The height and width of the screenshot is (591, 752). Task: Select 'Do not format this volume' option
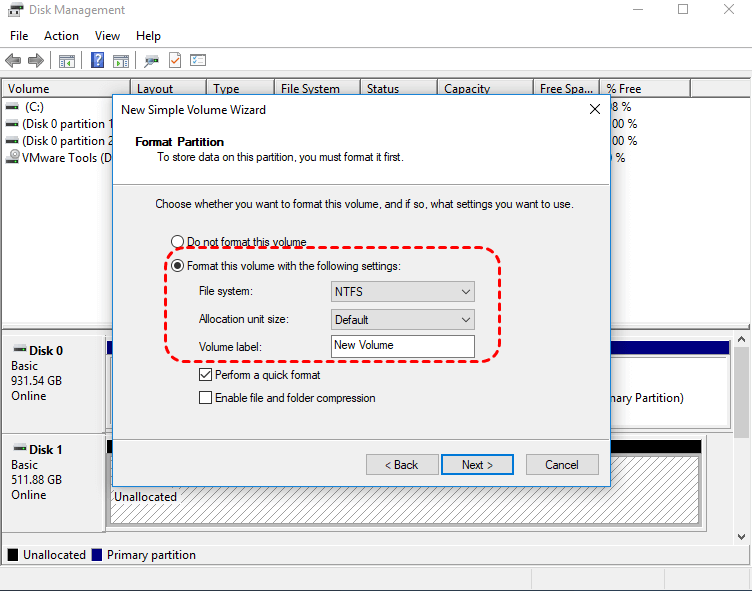click(178, 242)
